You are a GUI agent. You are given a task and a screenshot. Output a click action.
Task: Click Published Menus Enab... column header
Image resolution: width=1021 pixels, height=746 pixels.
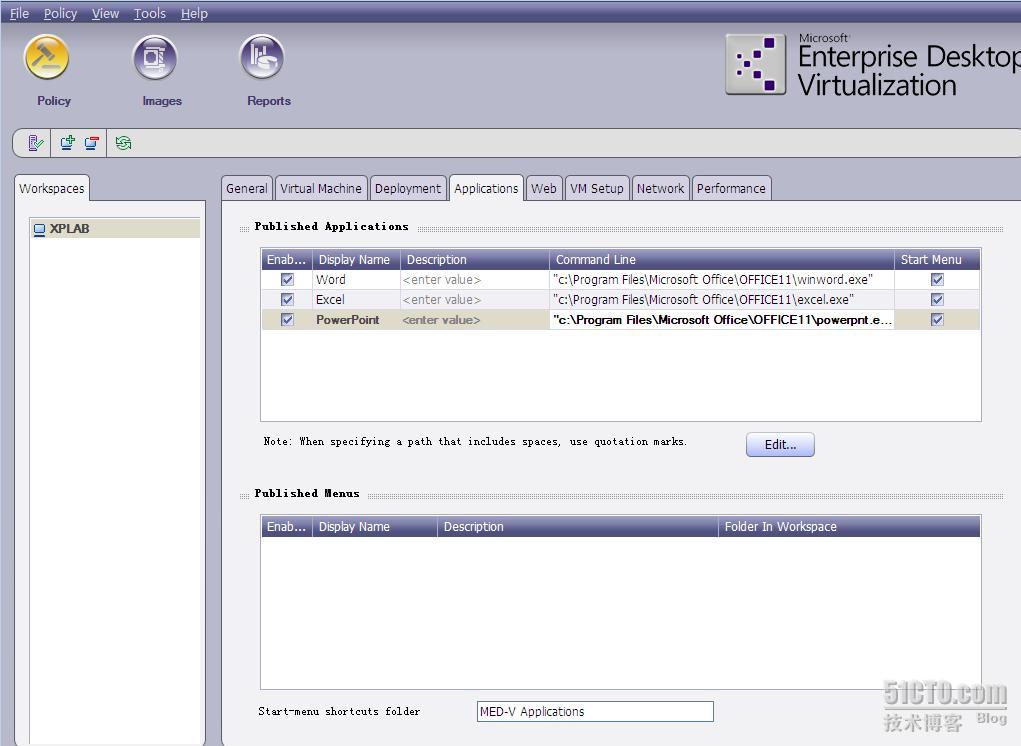pyautogui.click(x=287, y=527)
